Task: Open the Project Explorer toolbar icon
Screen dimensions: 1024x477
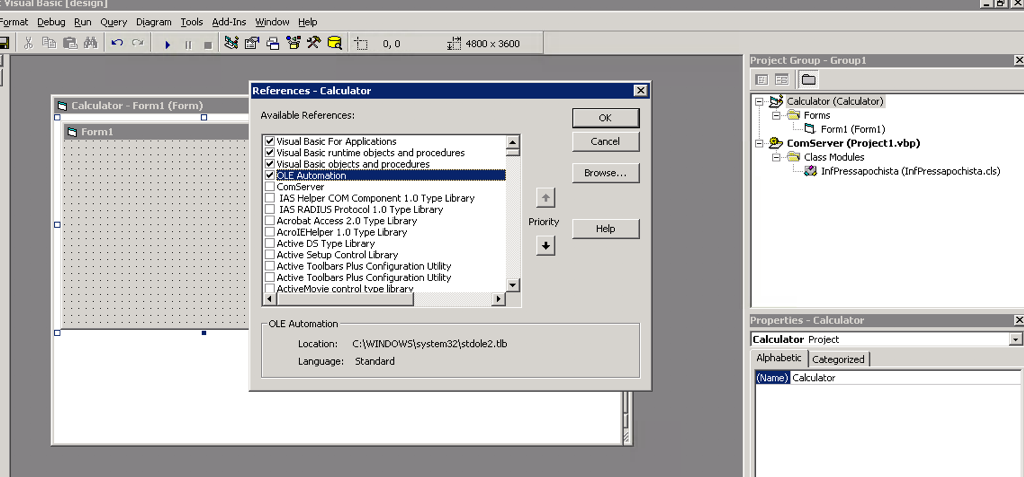Action: tap(231, 43)
